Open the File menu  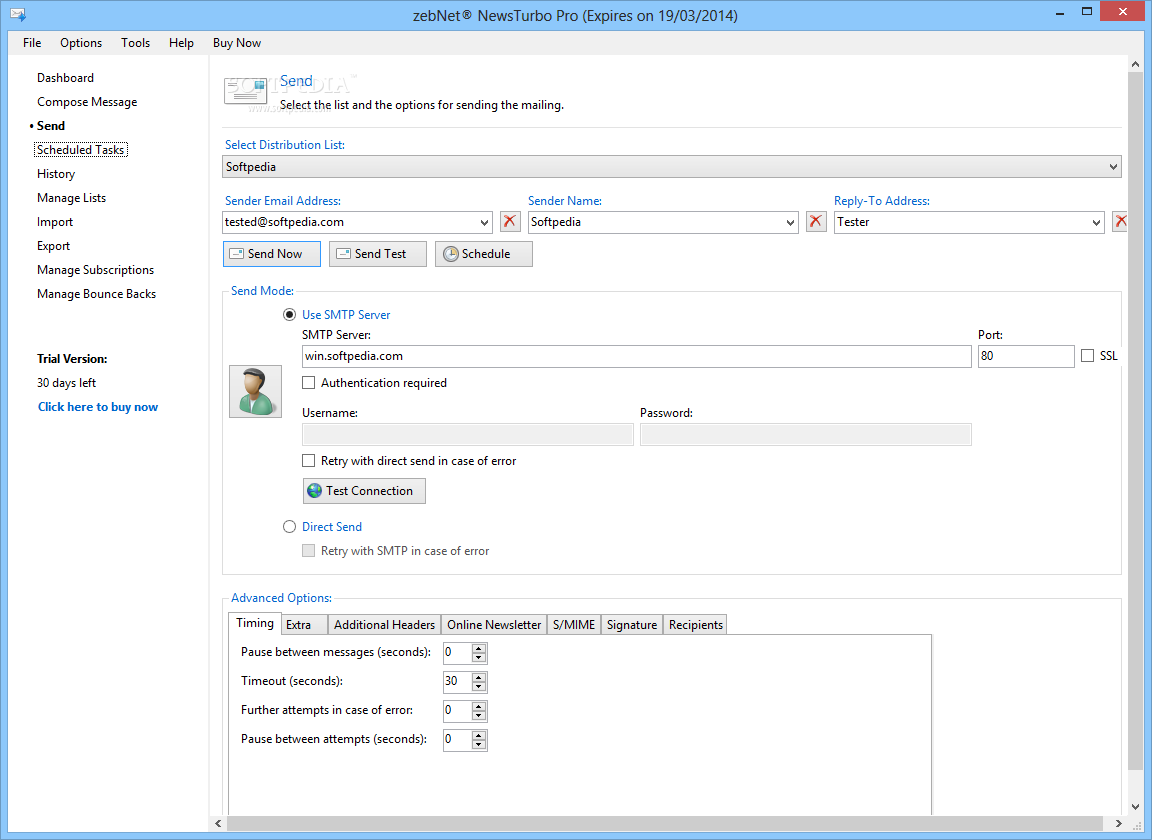point(32,43)
